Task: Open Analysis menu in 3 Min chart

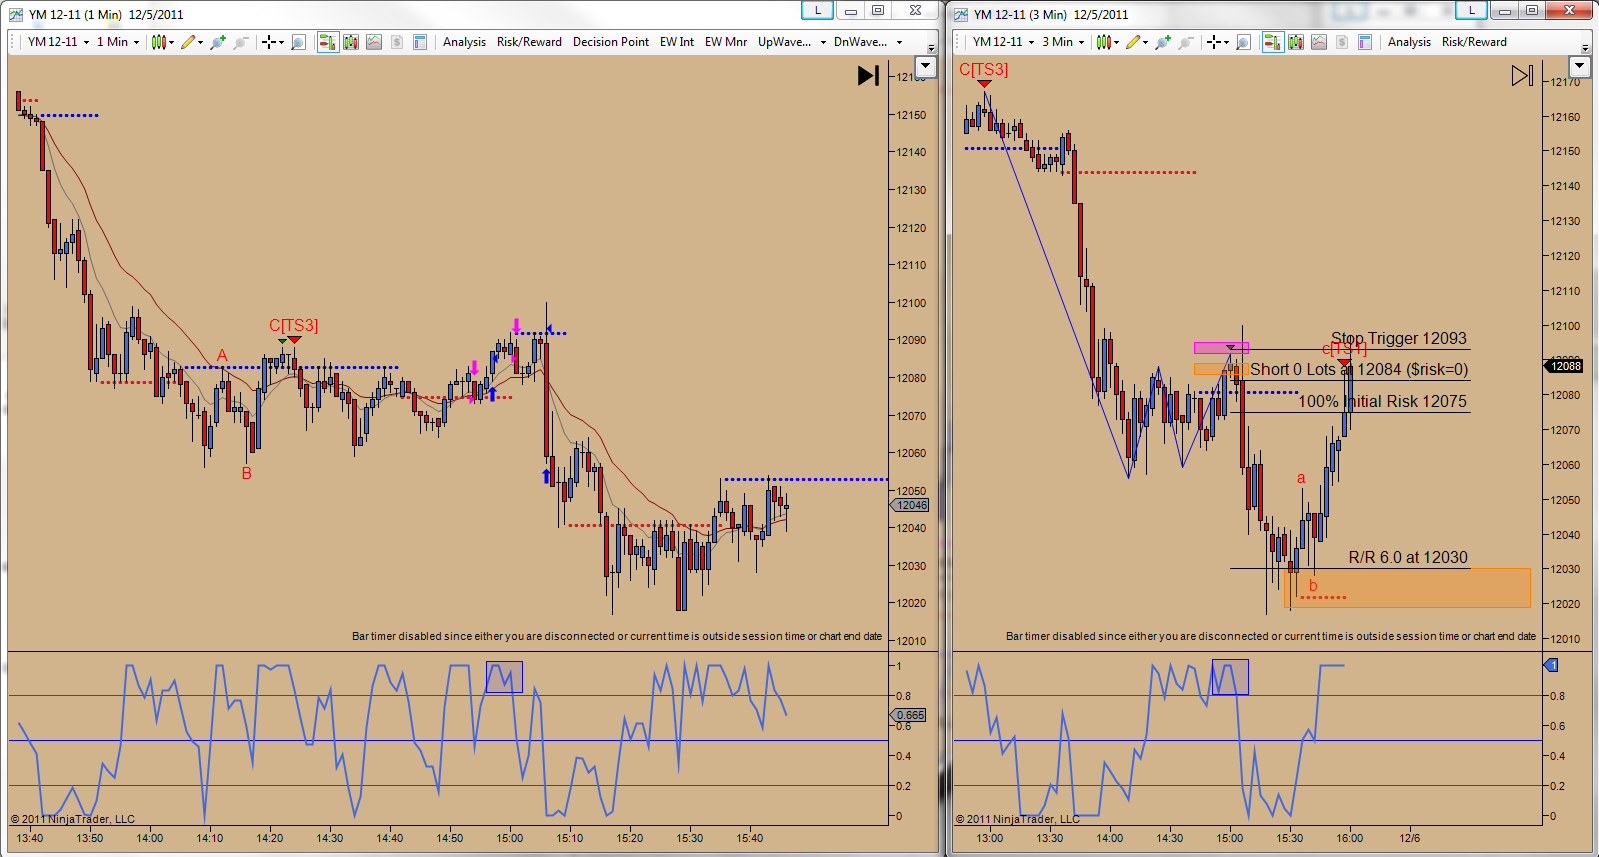Action: pos(1409,42)
